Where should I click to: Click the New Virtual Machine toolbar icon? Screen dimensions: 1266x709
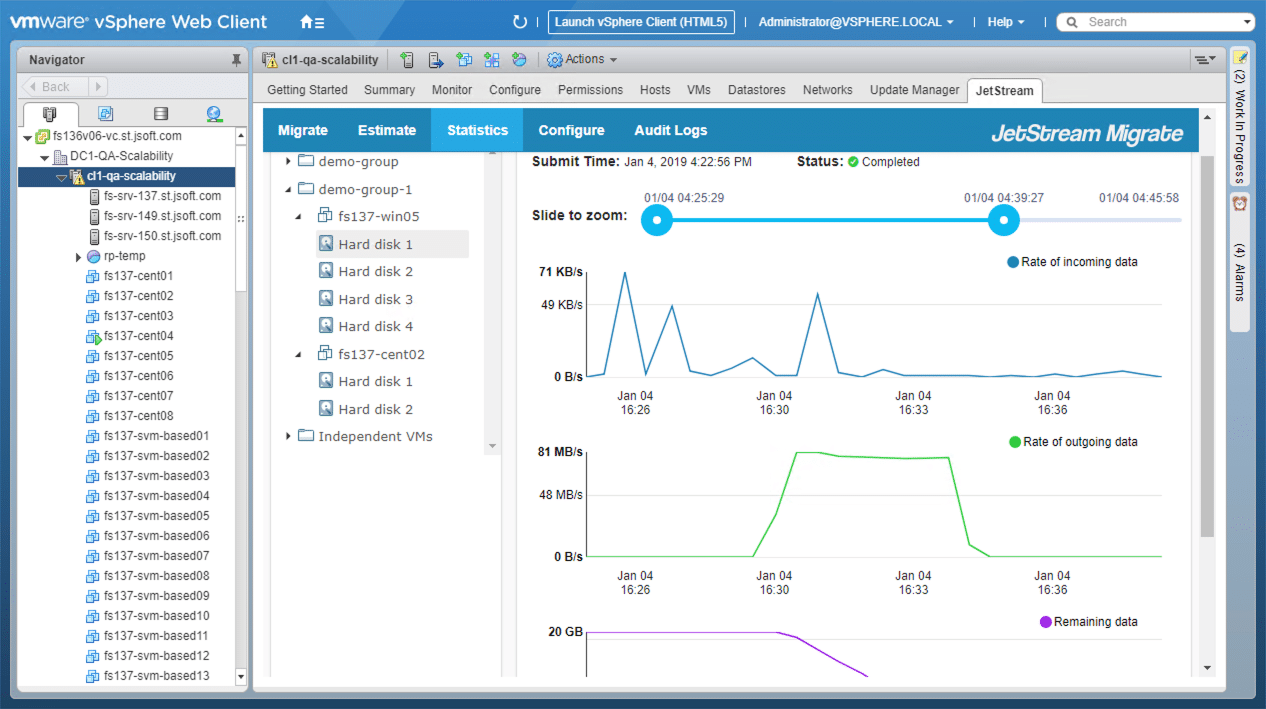tap(464, 60)
